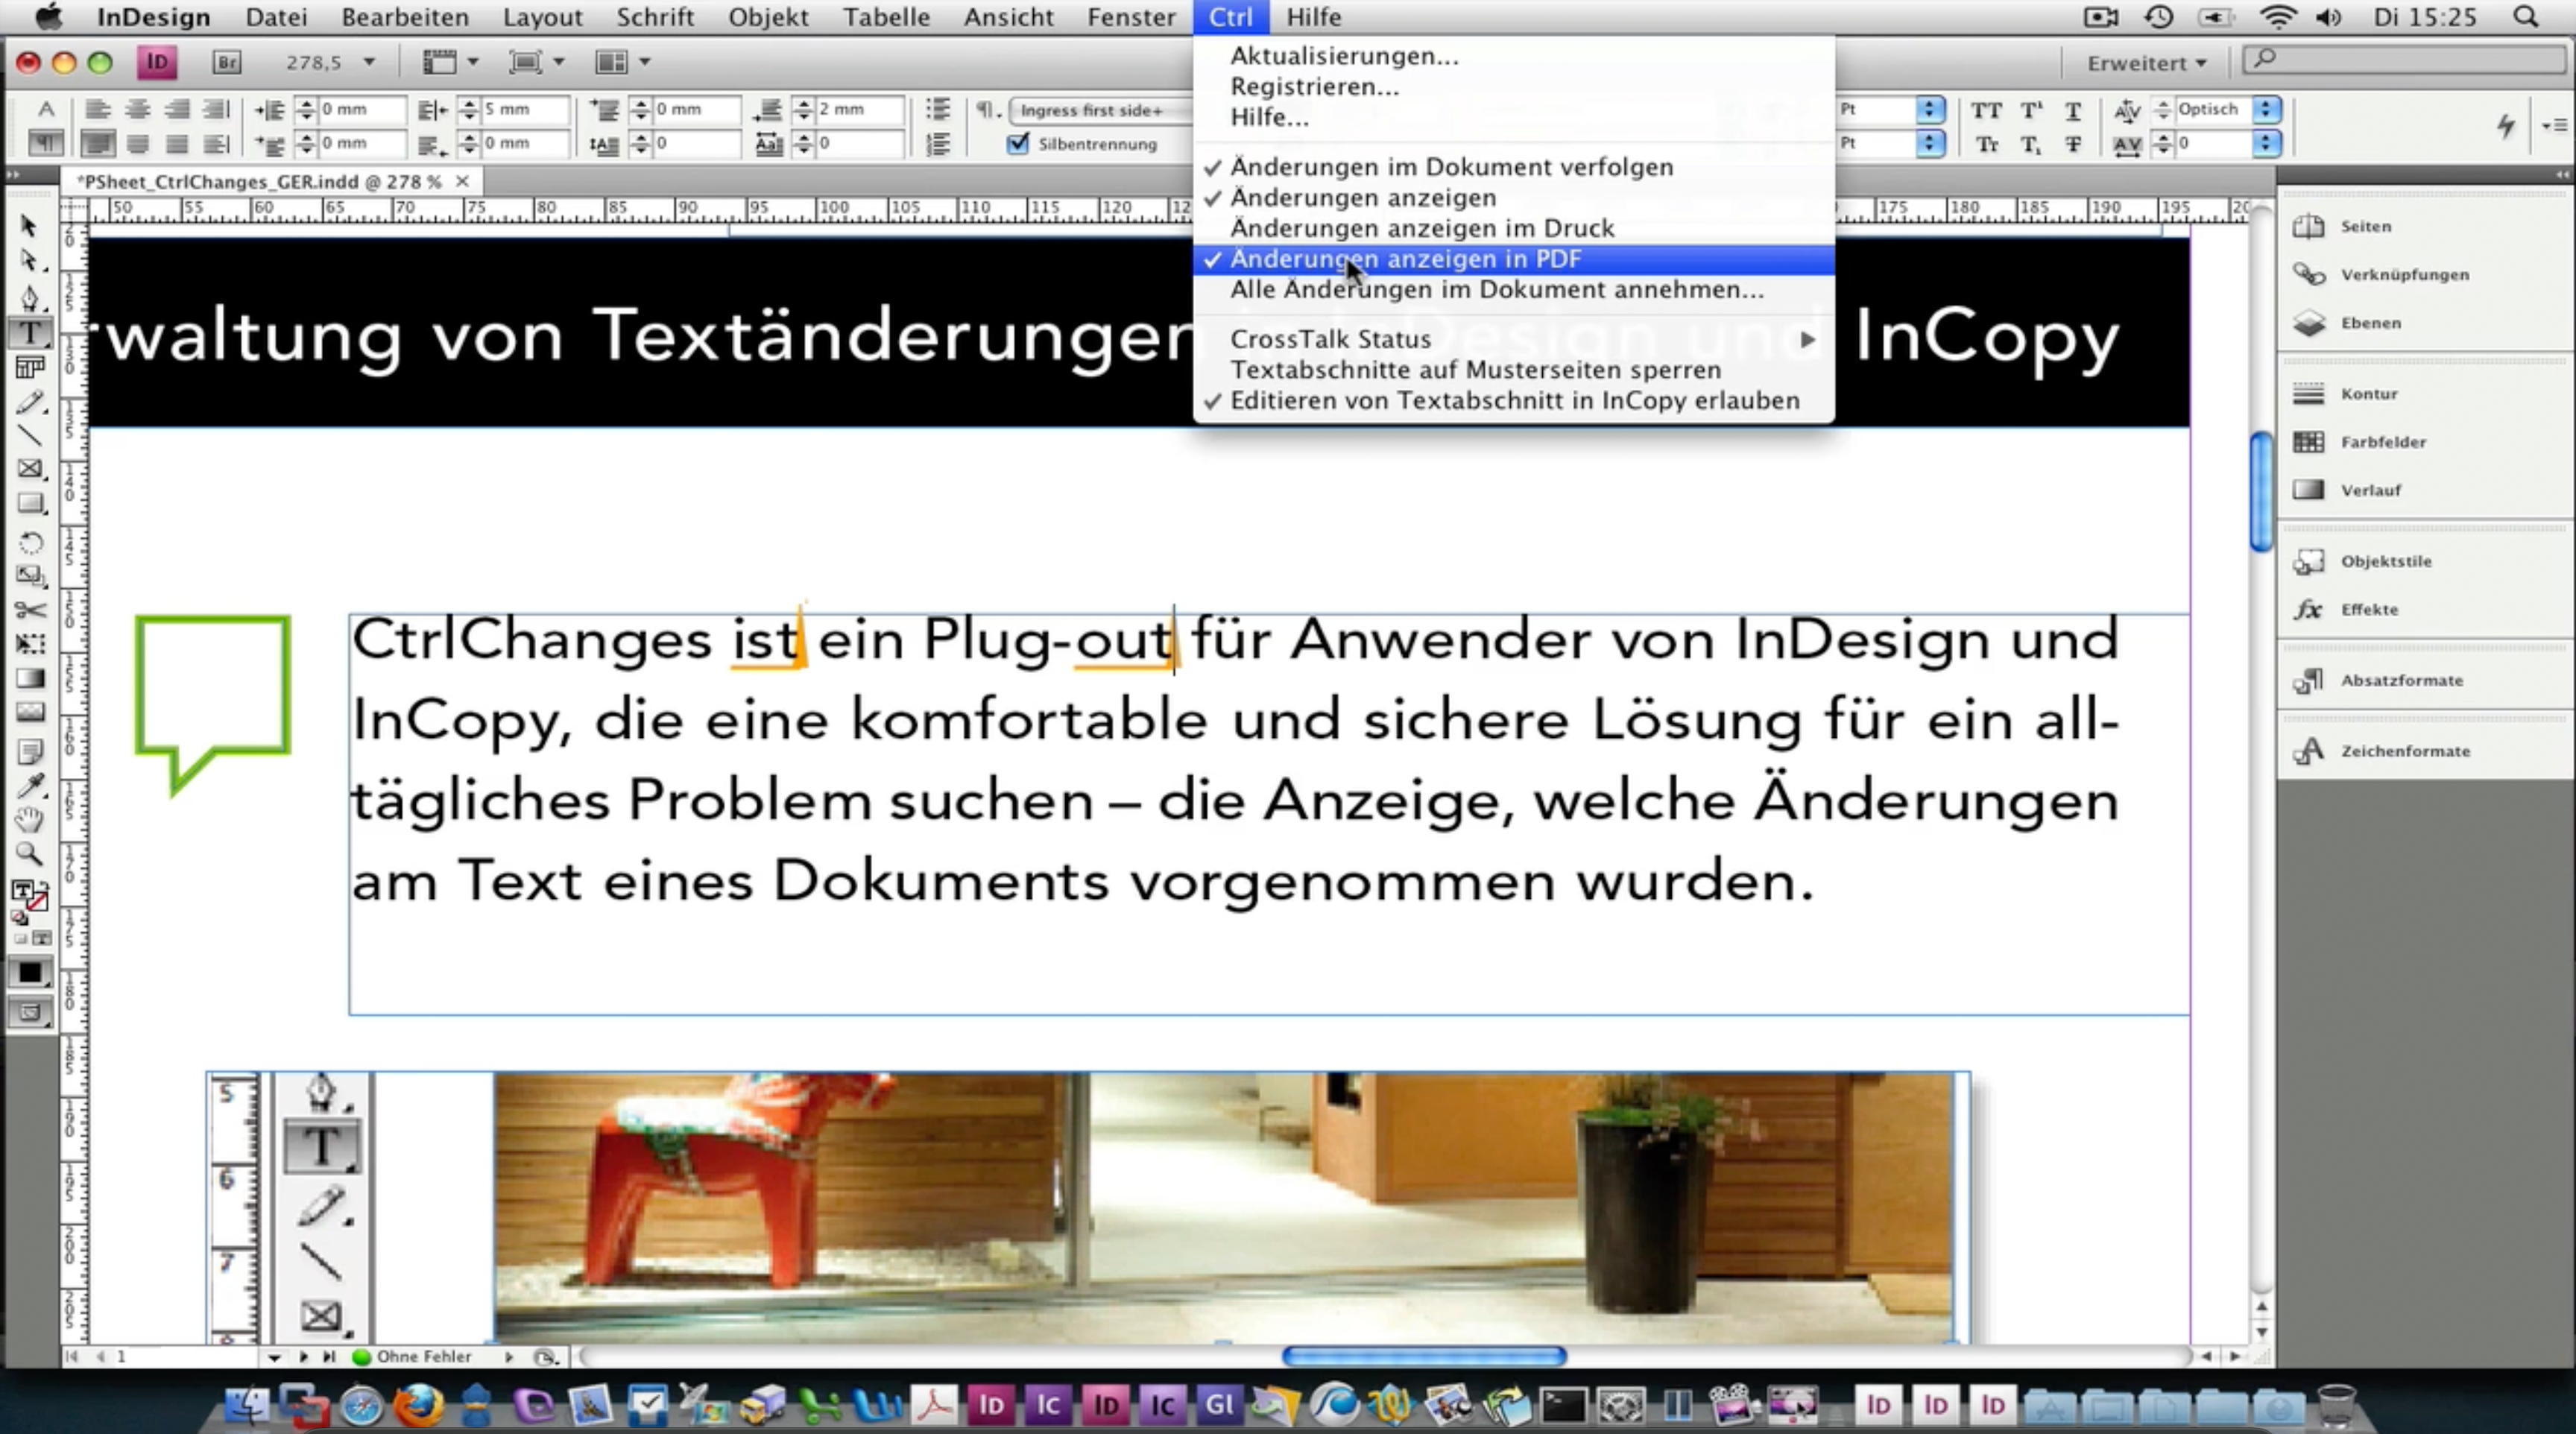This screenshot has width=2576, height=1434.
Task: Go to next page arrow in status bar
Action: (x=303, y=1357)
